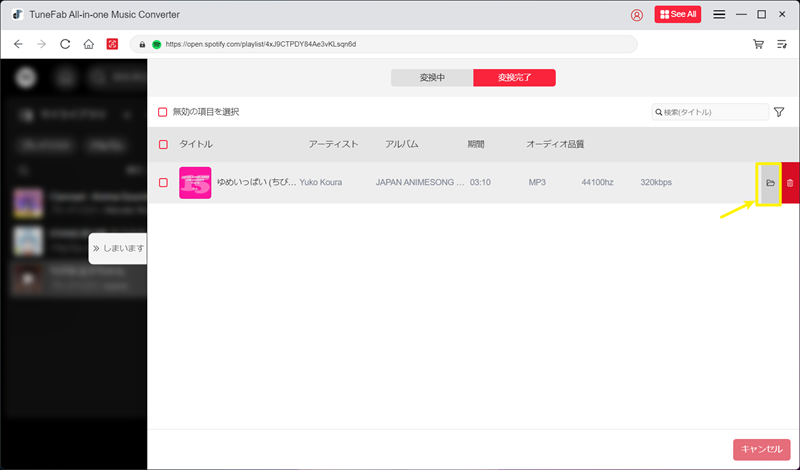Click the track title ゆめいっぱい
Viewport: 800px width, 470px height.
coord(257,182)
